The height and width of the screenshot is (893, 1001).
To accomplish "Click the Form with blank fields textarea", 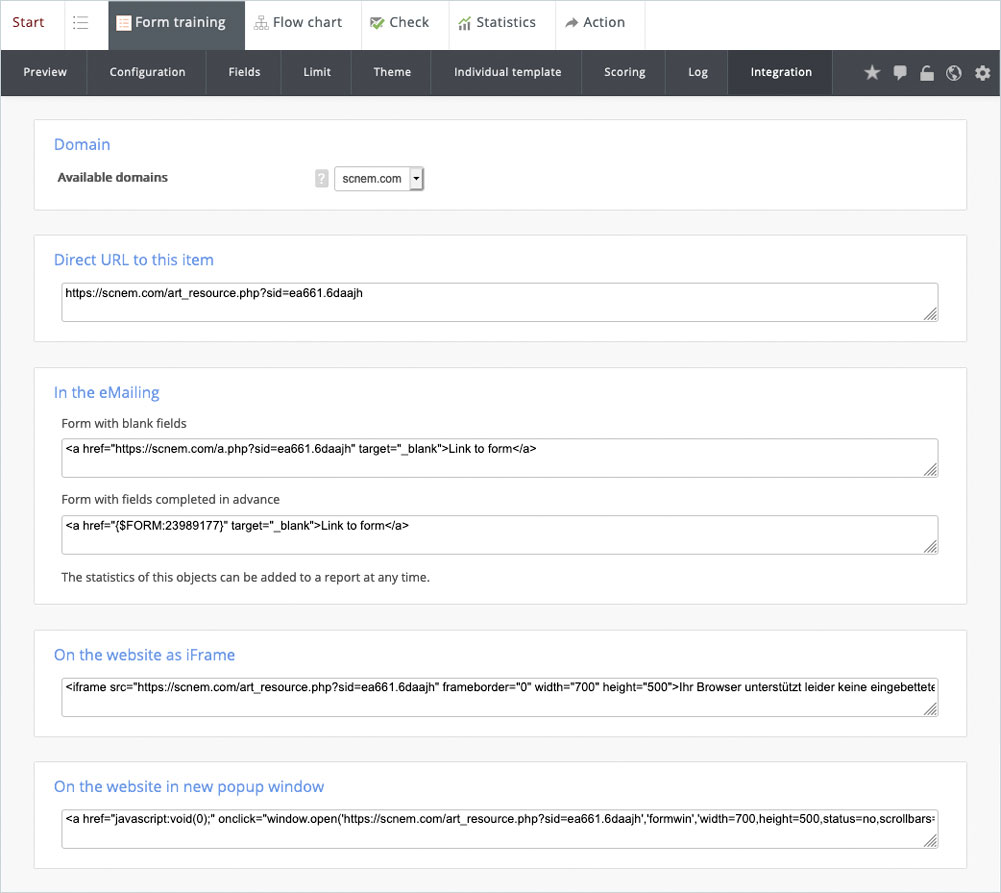I will [499, 457].
